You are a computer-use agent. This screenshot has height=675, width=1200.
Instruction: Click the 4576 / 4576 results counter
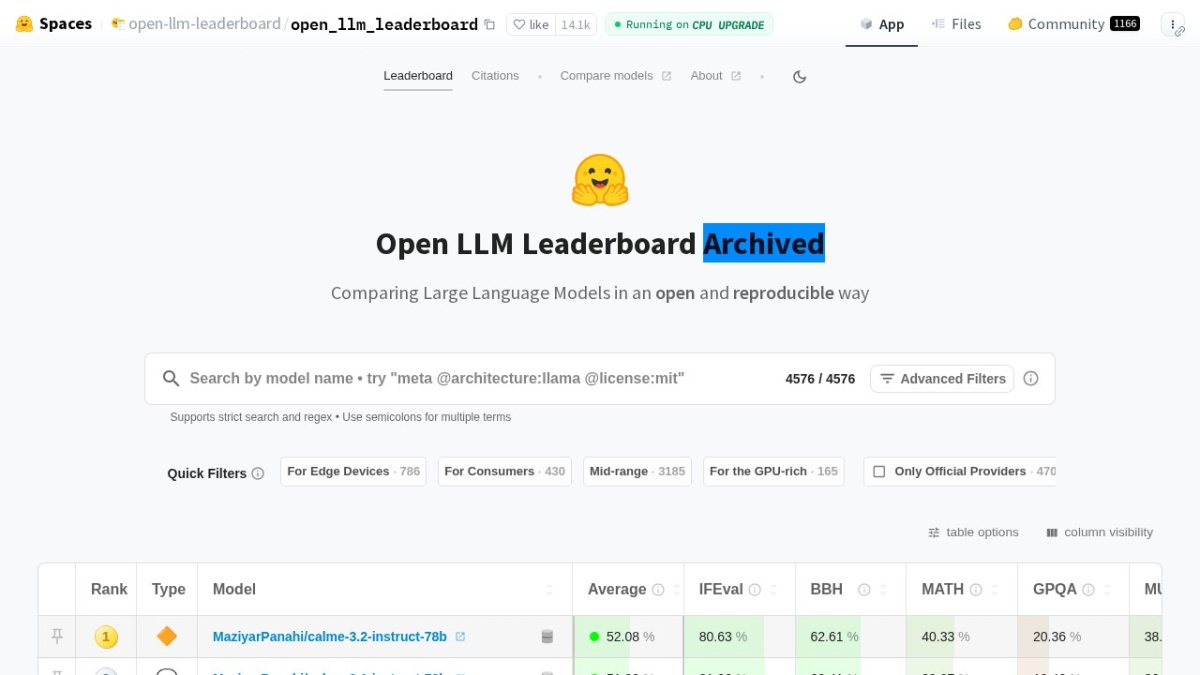(x=820, y=379)
